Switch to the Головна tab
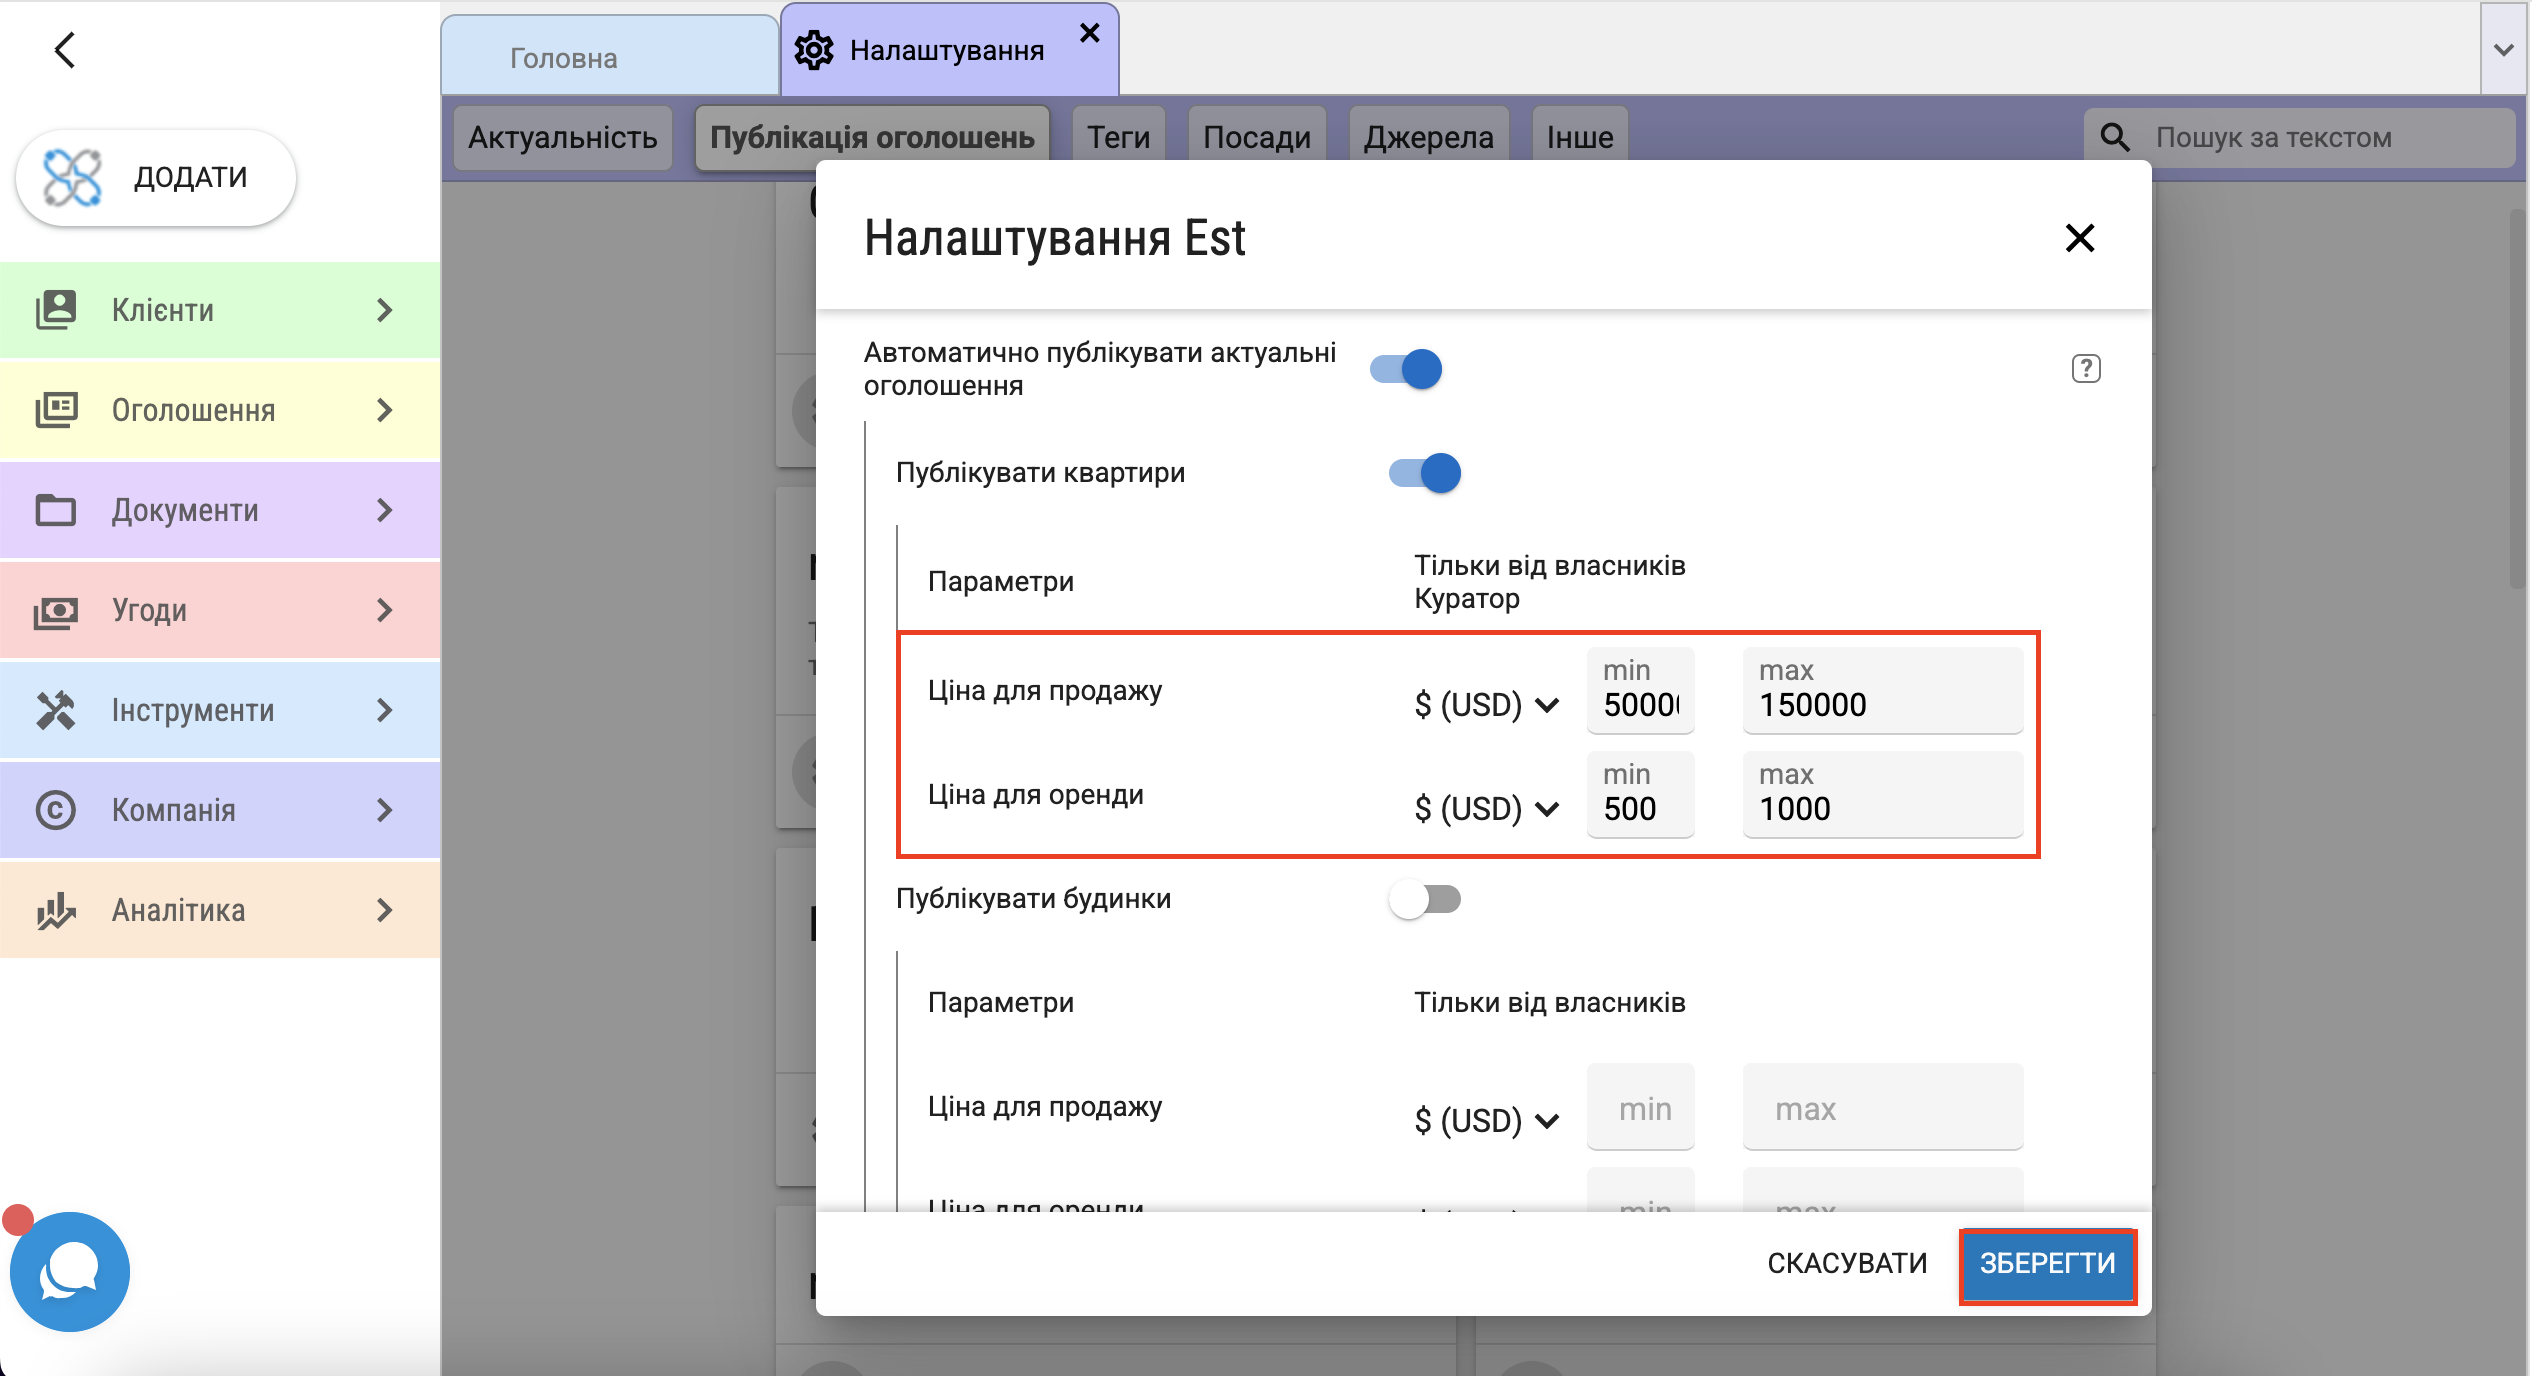 [x=564, y=58]
